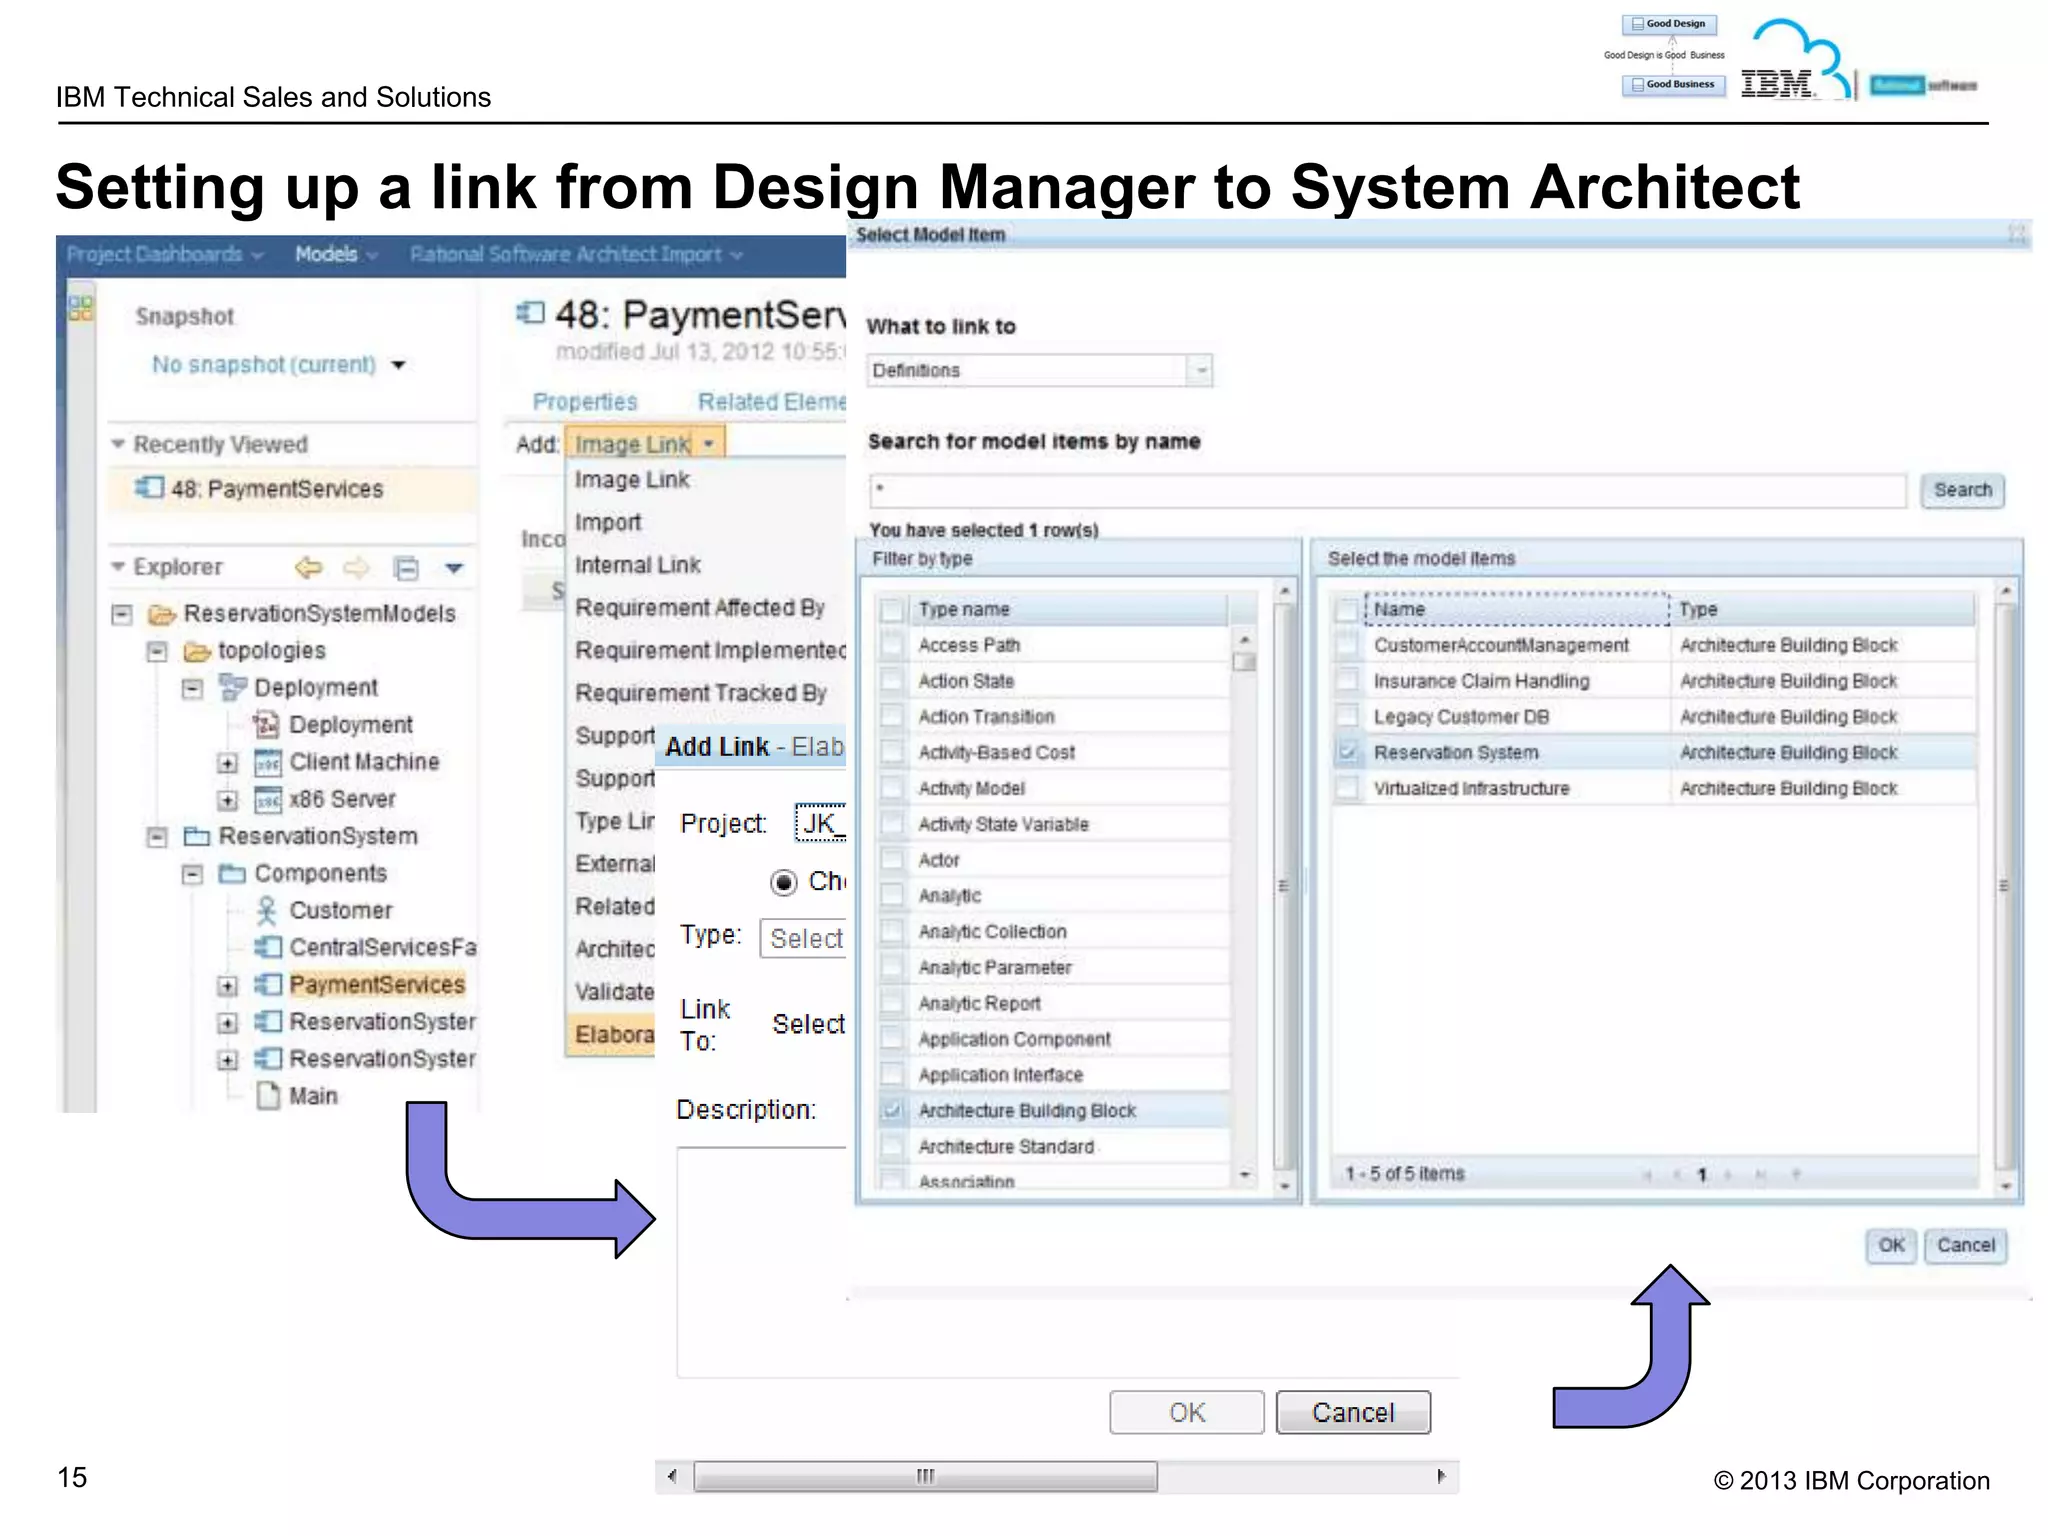Click the Deployment diagram icon
The width and height of the screenshot is (2048, 1536).
coord(266,725)
